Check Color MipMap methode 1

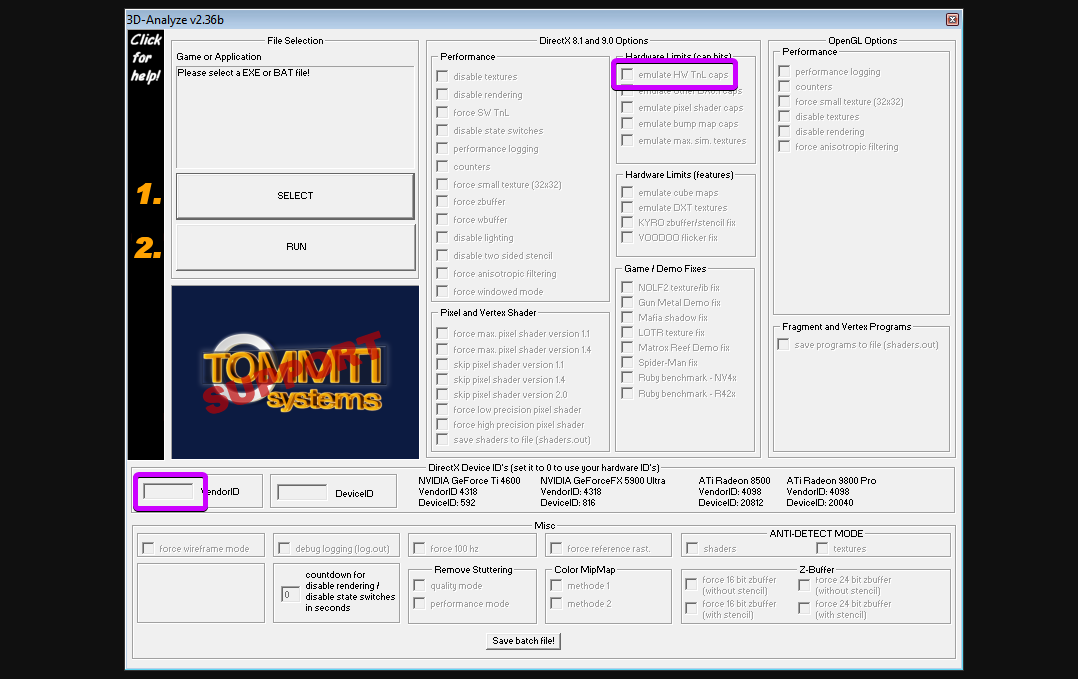(x=556, y=586)
